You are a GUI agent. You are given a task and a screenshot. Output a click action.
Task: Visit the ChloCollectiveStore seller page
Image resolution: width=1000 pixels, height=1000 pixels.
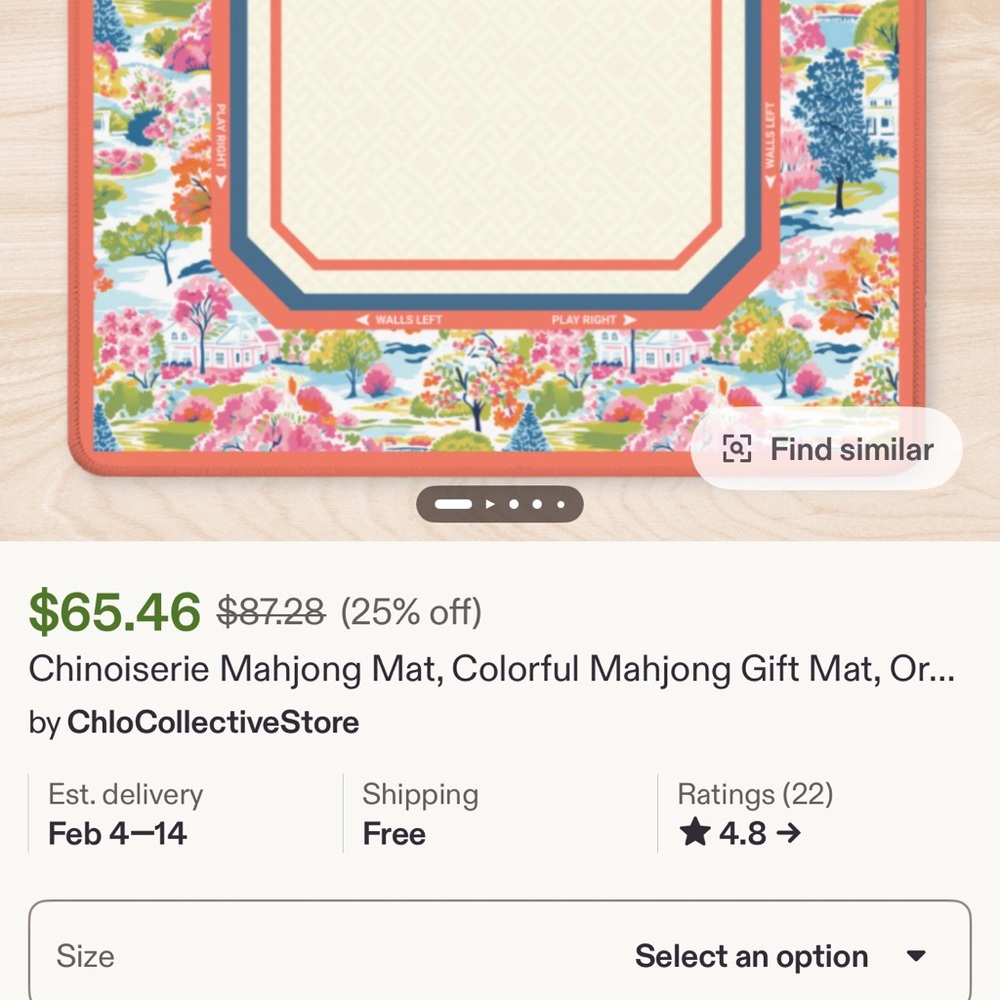pos(212,722)
